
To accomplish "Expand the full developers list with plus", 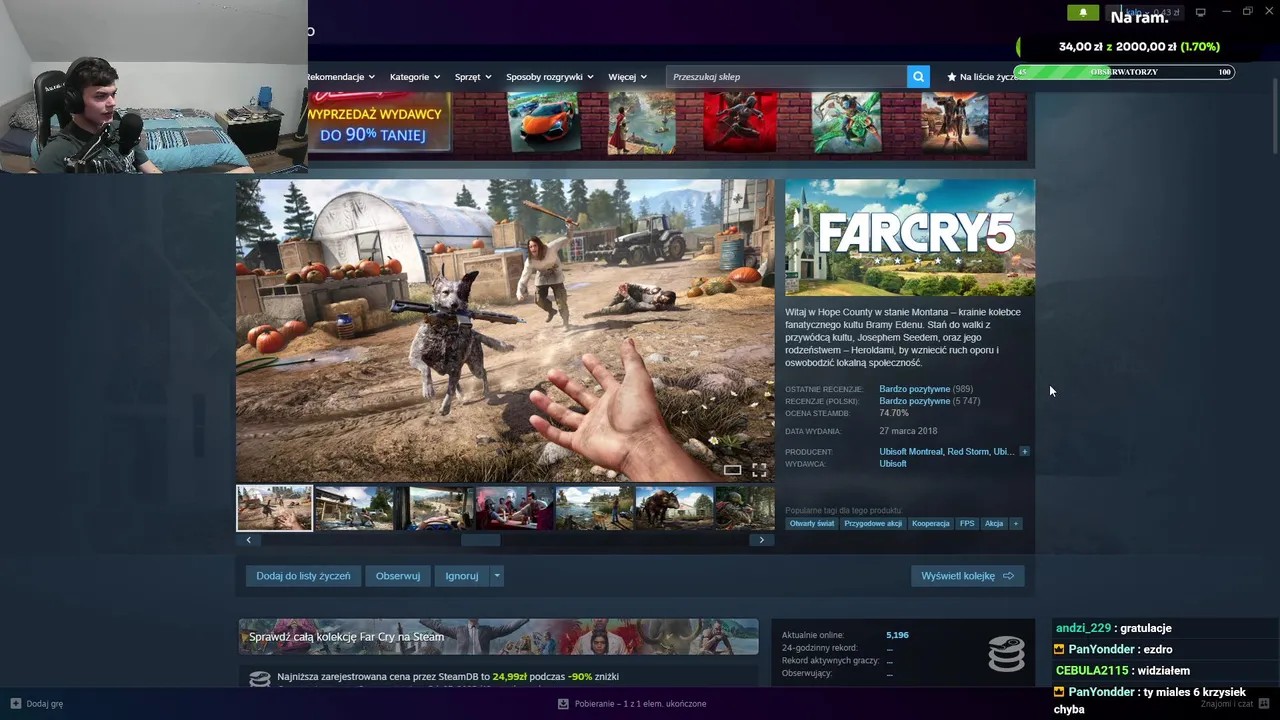I will tap(1024, 452).
